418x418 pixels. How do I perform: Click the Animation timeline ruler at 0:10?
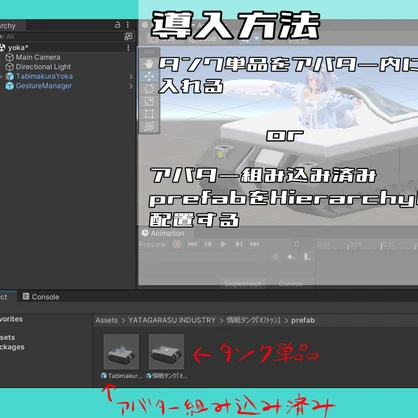click(390, 245)
